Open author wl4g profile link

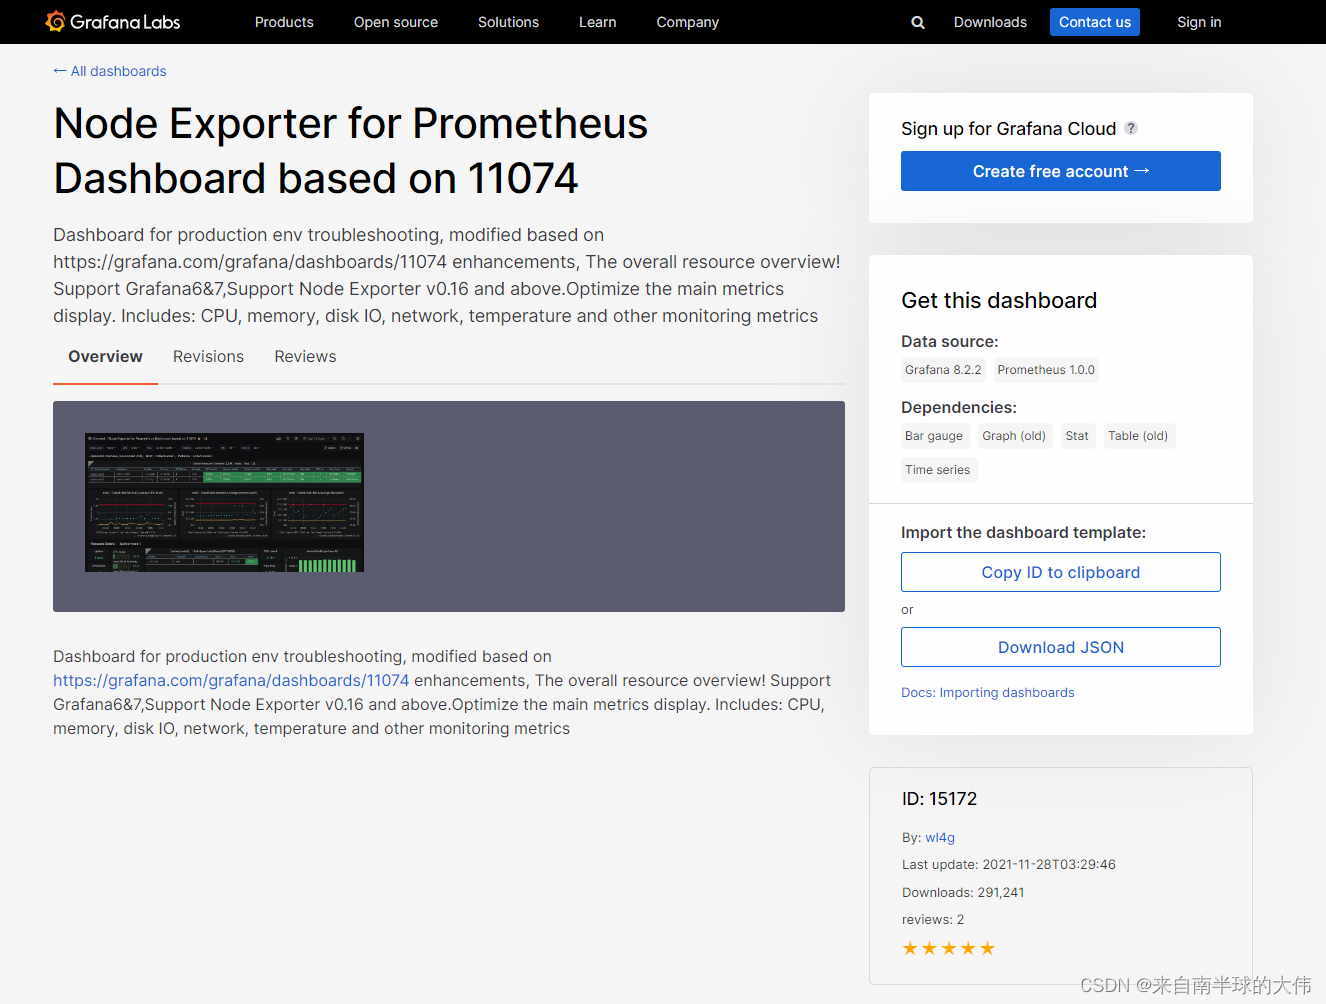(940, 838)
